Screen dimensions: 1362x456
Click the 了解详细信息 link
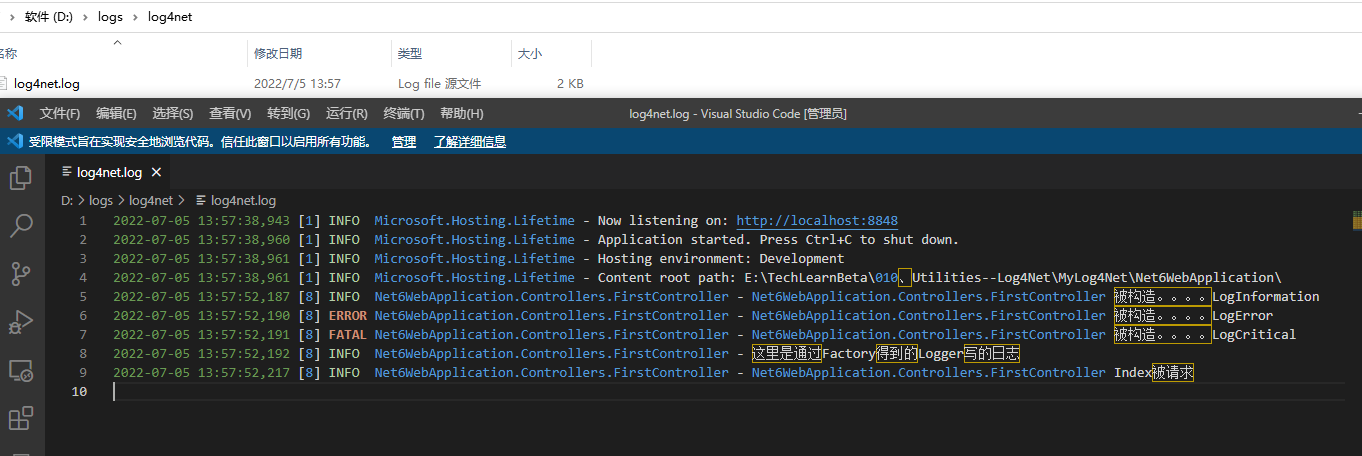pyautogui.click(x=470, y=142)
